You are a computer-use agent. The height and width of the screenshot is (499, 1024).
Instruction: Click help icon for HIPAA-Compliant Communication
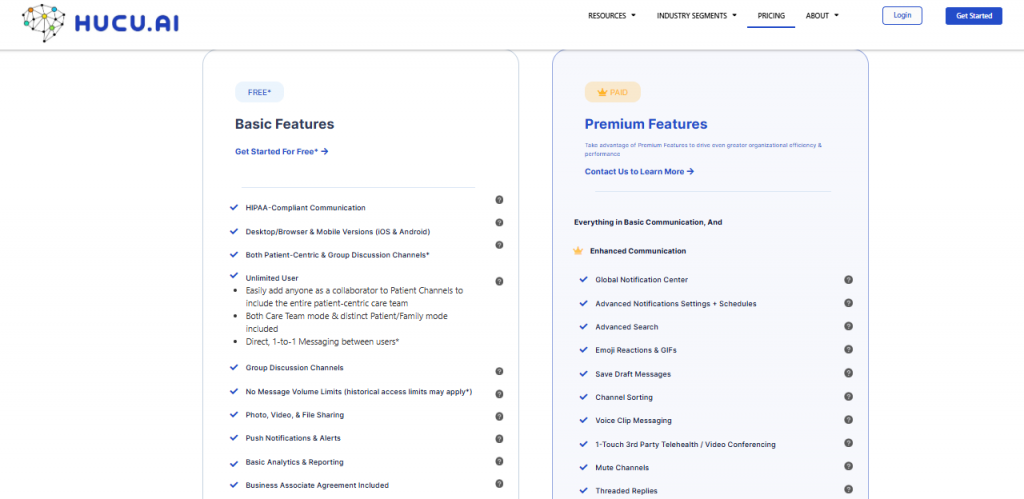pyautogui.click(x=499, y=200)
